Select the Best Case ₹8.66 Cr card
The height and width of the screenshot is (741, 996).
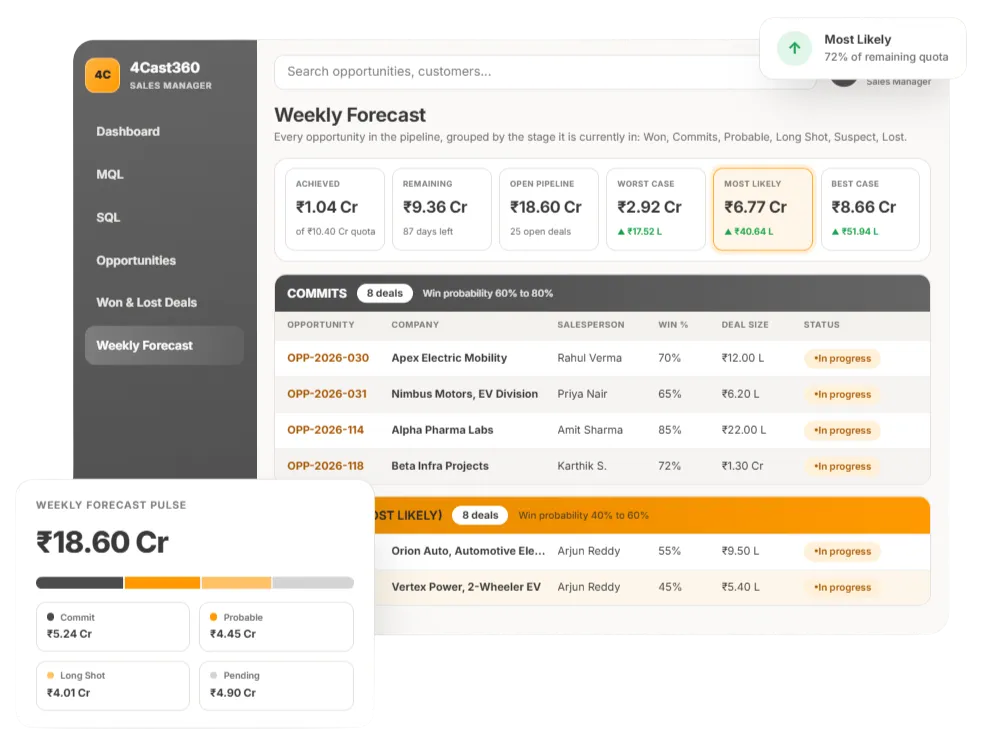click(870, 209)
